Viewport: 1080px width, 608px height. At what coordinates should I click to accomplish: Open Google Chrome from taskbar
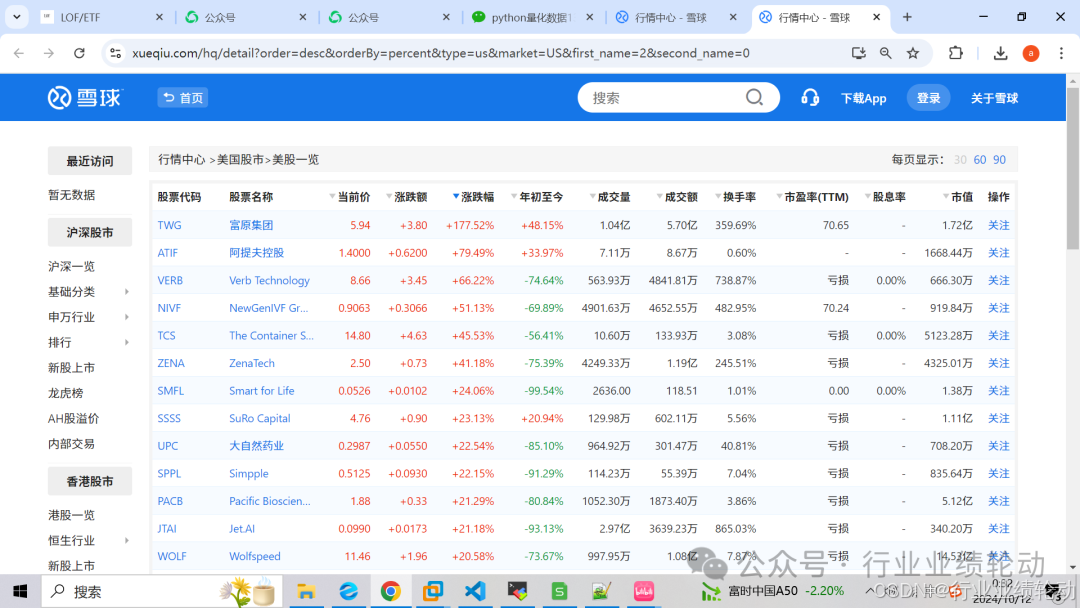tap(391, 591)
